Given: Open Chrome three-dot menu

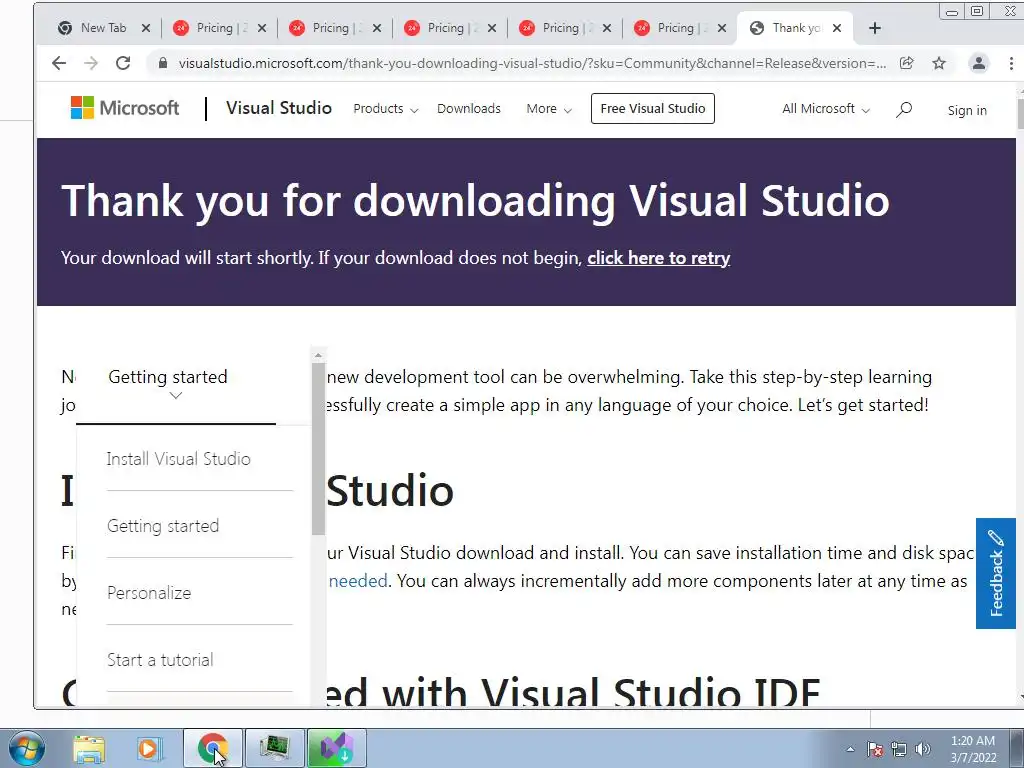Looking at the screenshot, I should pos(1011,63).
